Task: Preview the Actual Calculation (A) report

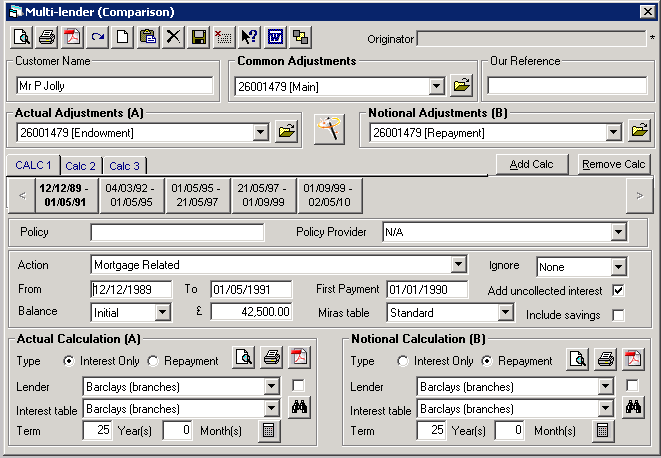Action: pos(244,358)
